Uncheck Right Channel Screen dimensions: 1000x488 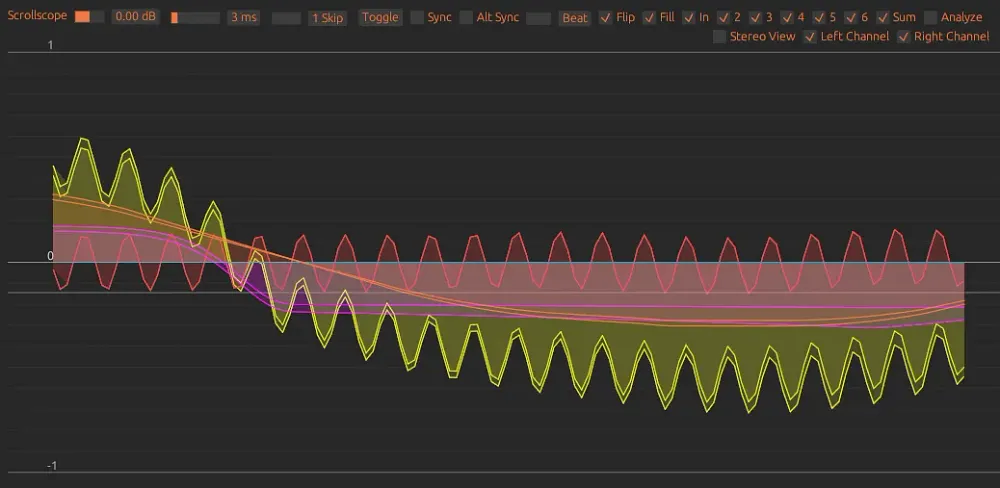pos(904,37)
